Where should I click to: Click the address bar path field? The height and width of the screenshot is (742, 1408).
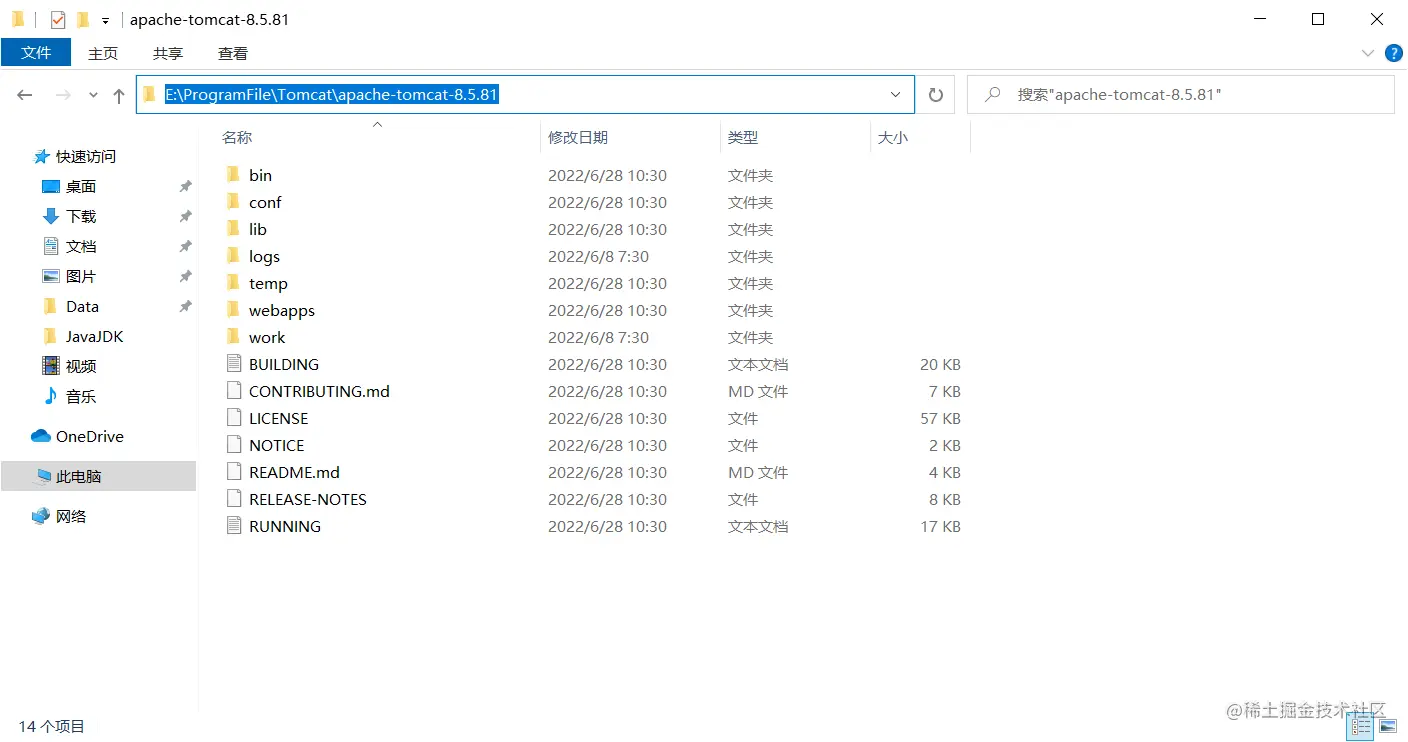click(x=525, y=95)
